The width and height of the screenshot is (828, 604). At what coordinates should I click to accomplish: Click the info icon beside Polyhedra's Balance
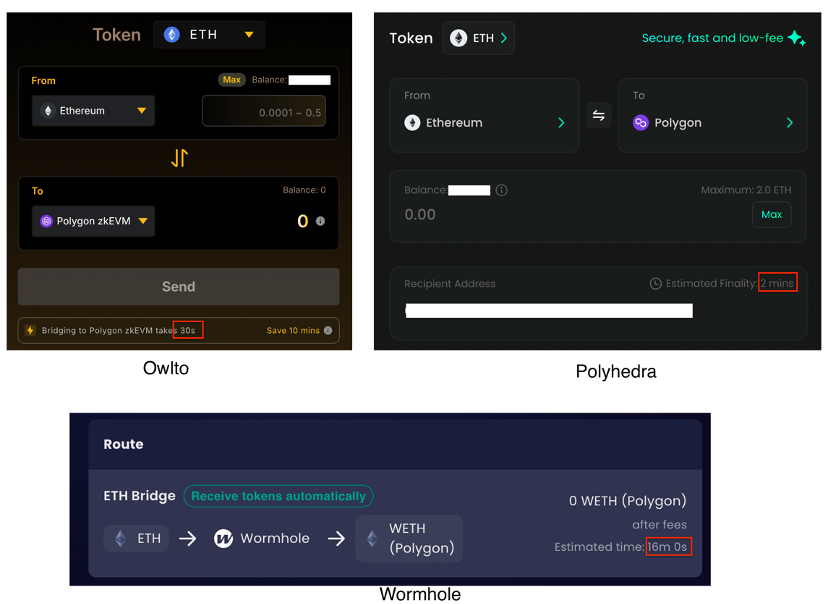coord(502,190)
